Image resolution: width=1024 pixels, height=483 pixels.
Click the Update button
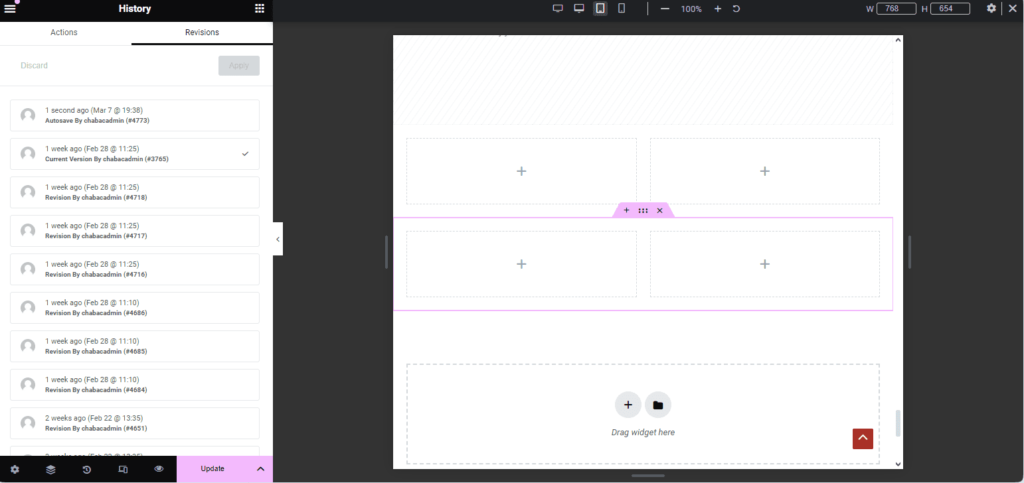pos(212,469)
